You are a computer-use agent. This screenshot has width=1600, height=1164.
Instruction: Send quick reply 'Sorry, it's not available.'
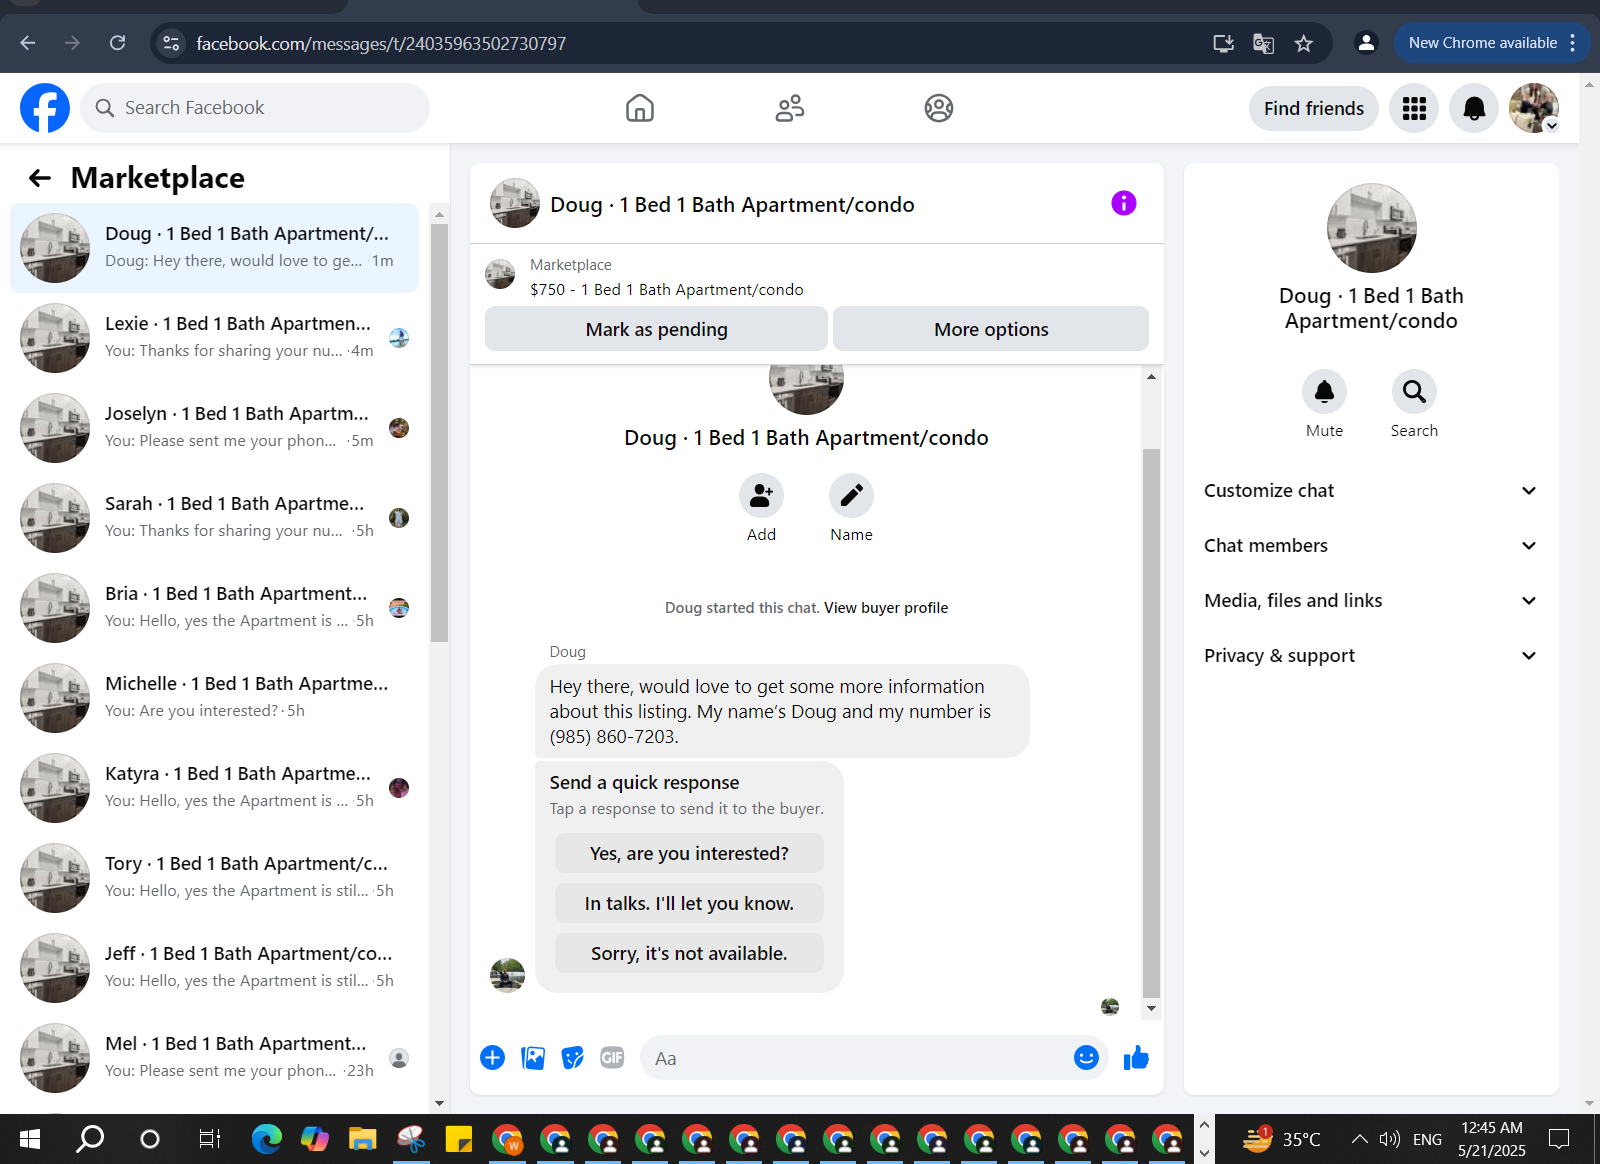click(689, 953)
